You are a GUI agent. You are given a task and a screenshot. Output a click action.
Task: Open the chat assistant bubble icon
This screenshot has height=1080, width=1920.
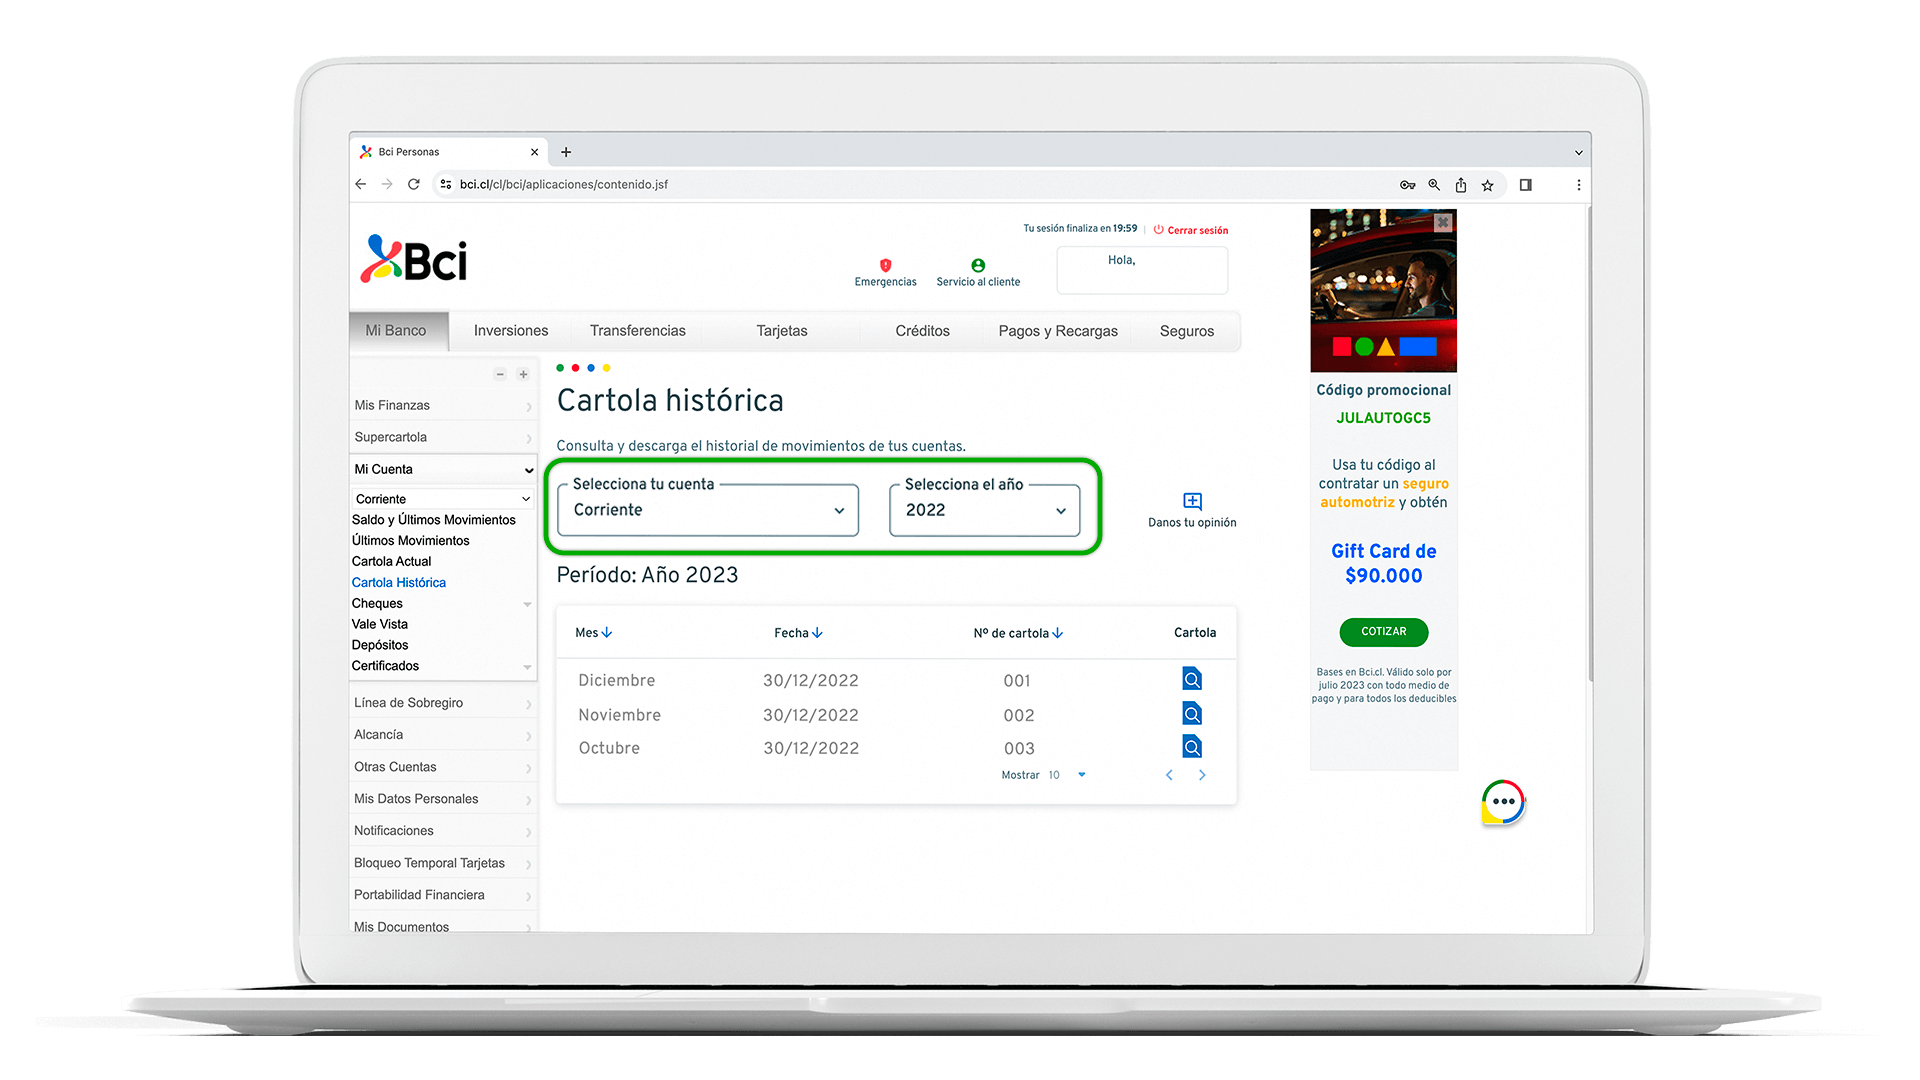click(1503, 802)
